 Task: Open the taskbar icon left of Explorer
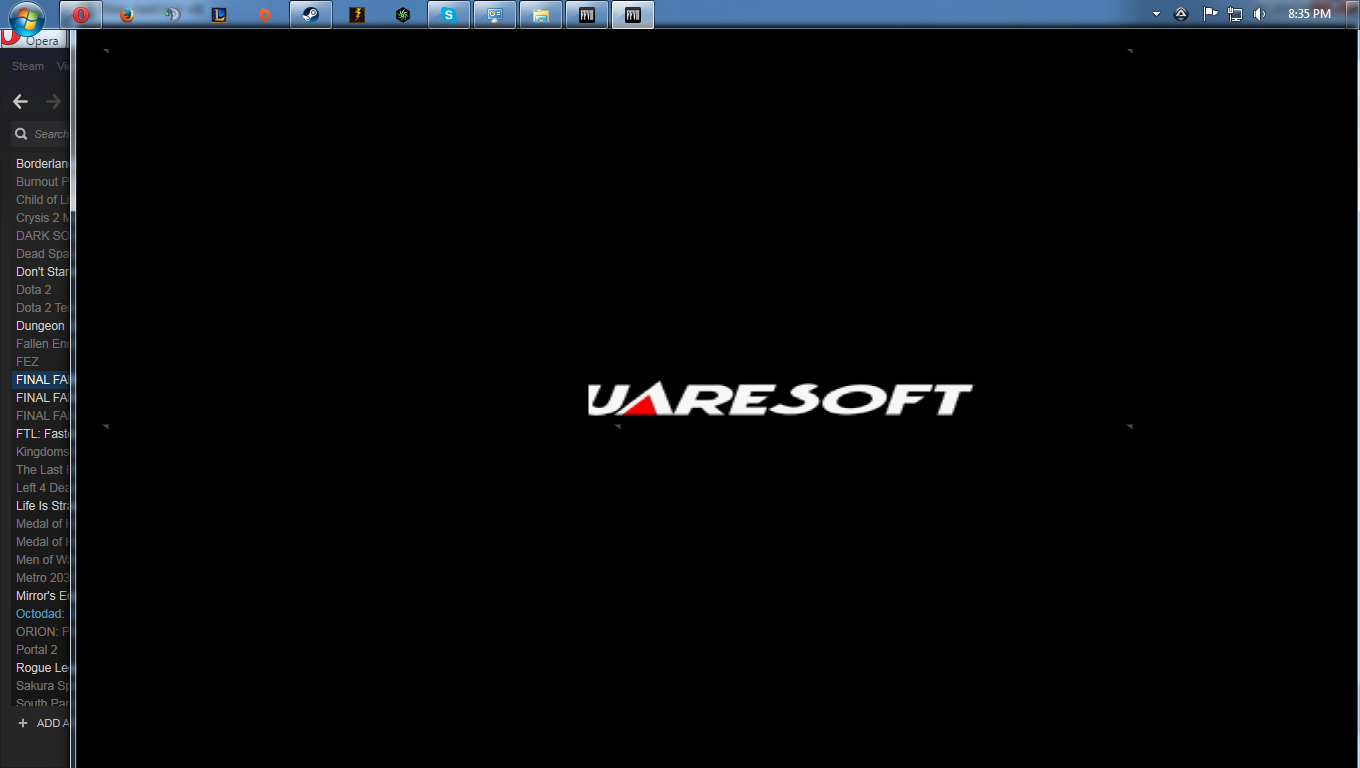tap(495, 15)
